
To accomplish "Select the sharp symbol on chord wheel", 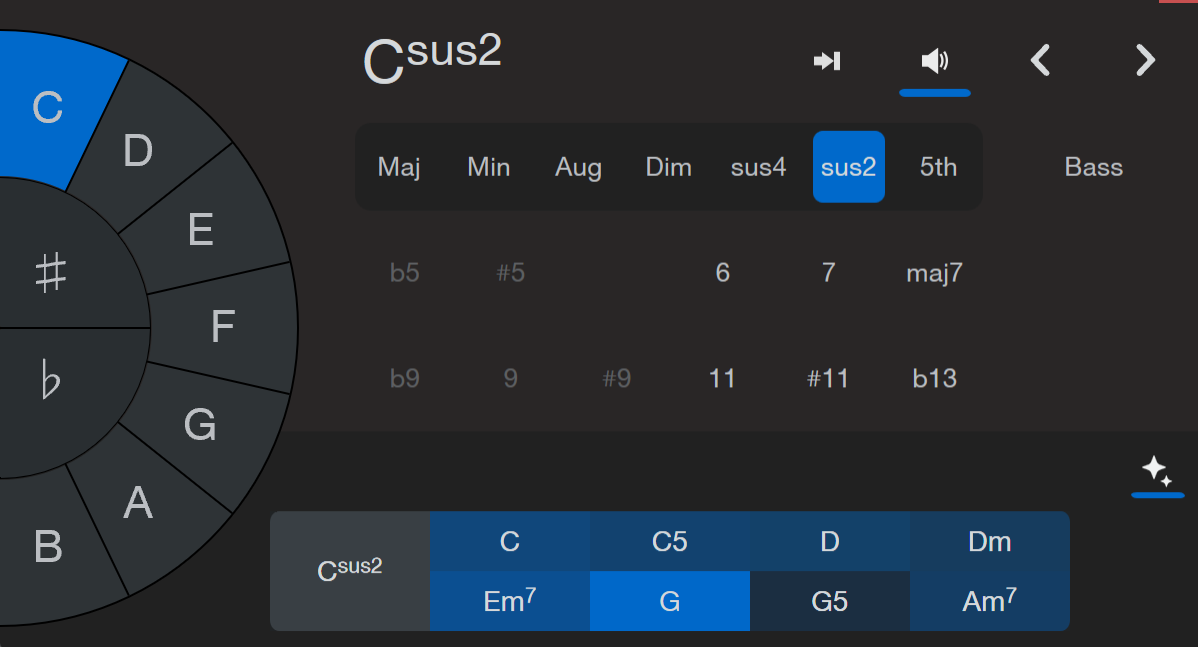I will coord(50,273).
